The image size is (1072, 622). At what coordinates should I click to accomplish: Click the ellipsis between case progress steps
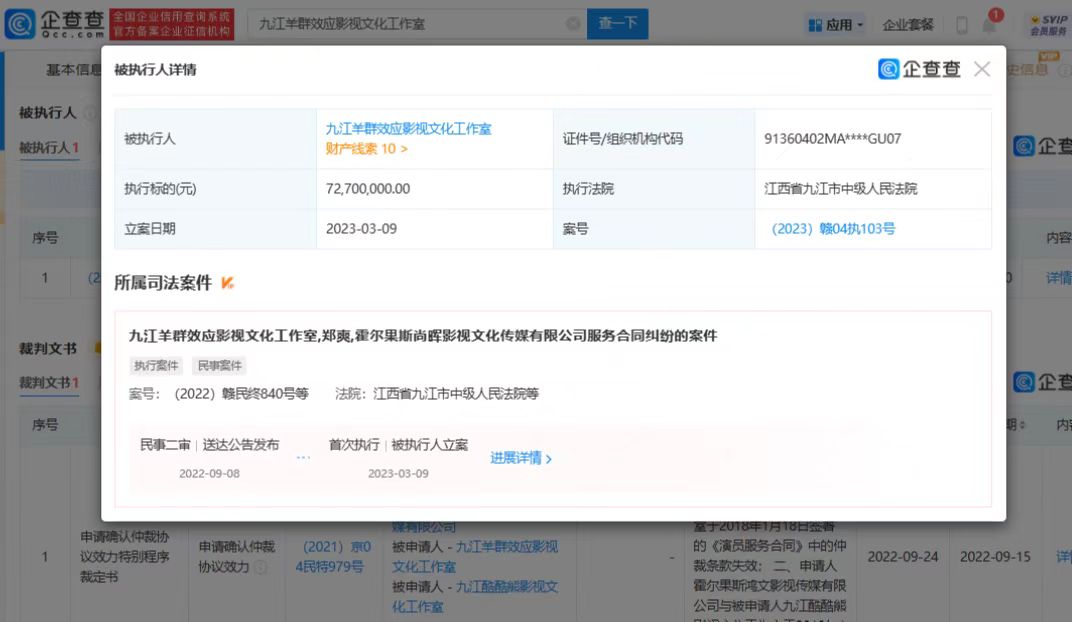click(x=303, y=457)
